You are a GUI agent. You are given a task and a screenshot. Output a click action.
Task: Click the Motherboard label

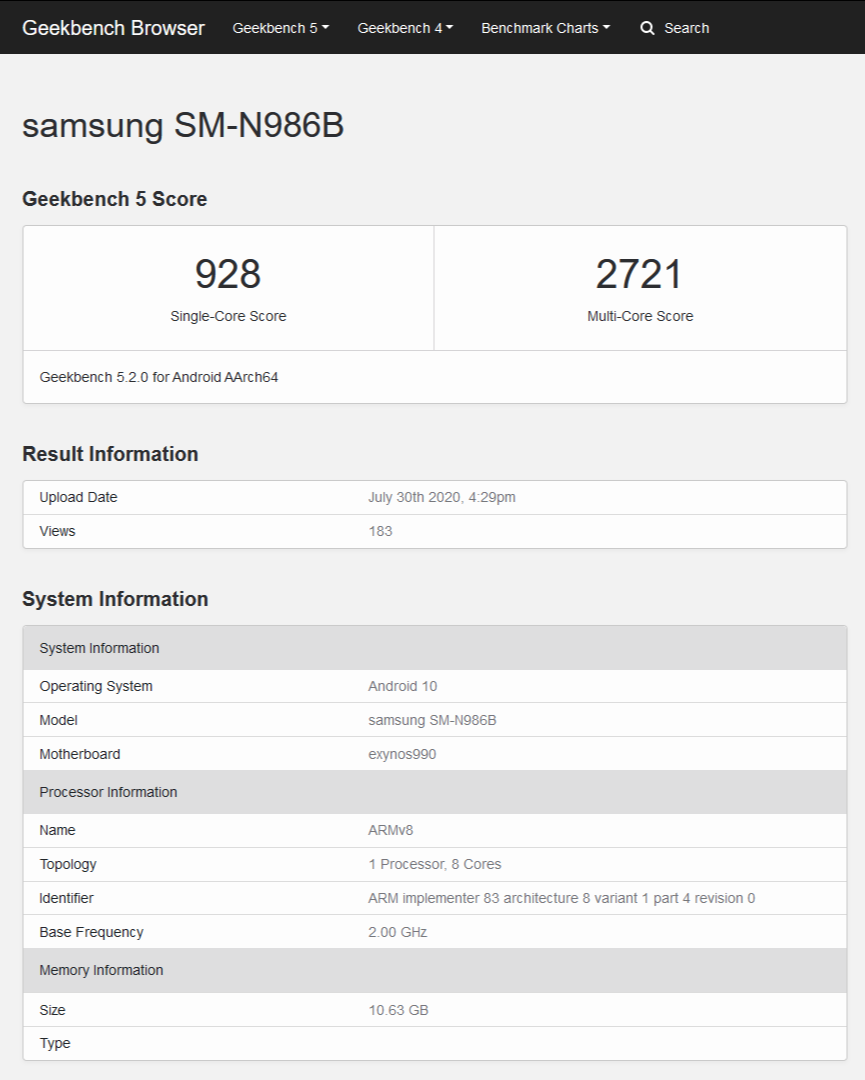[x=80, y=754]
